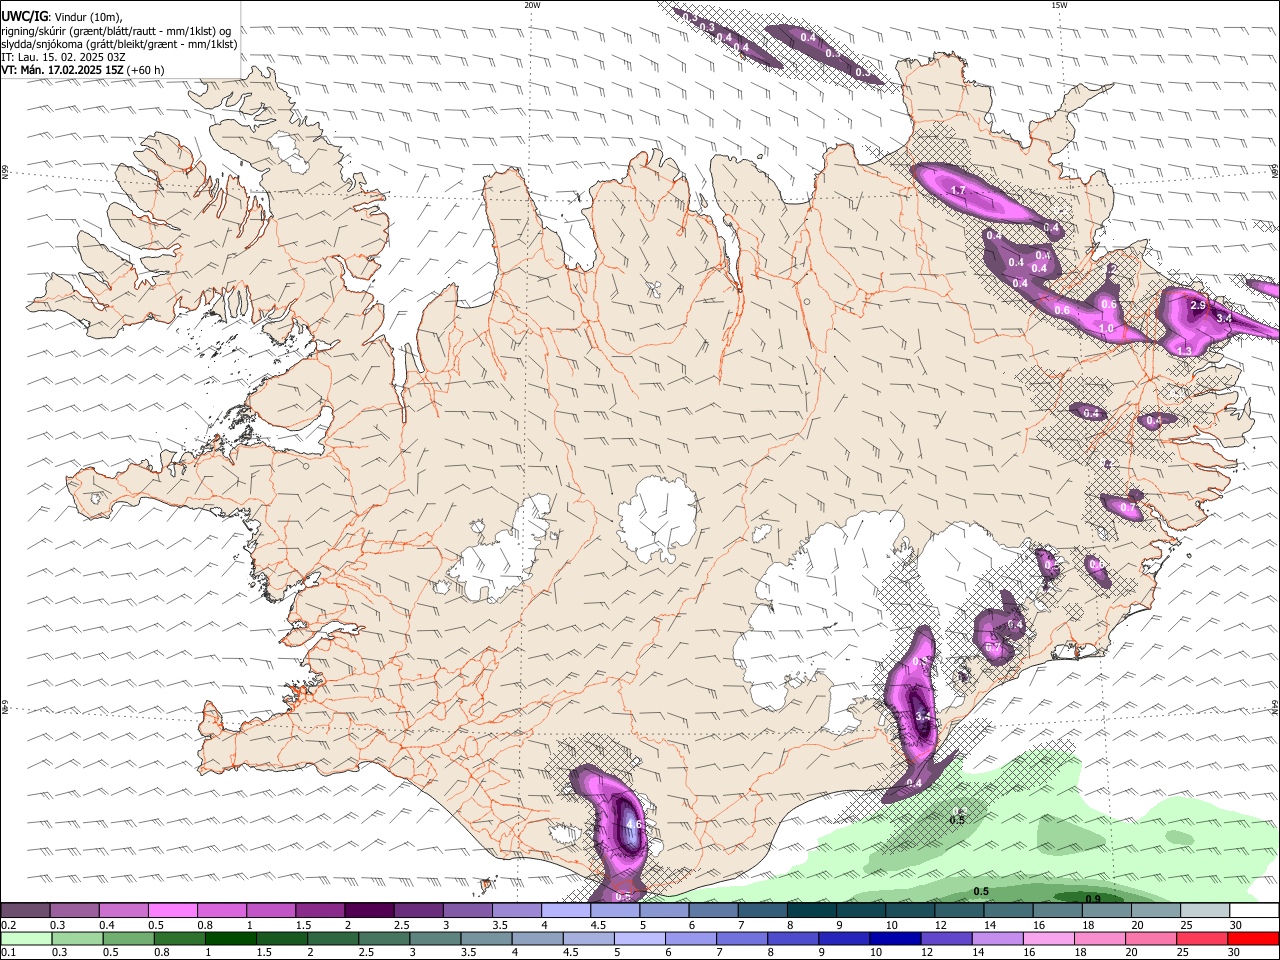The width and height of the screenshot is (1280, 960).
Task: Click the 'VT: Mán. 17.02.2025 15Z' valid time text
Action: [63, 70]
